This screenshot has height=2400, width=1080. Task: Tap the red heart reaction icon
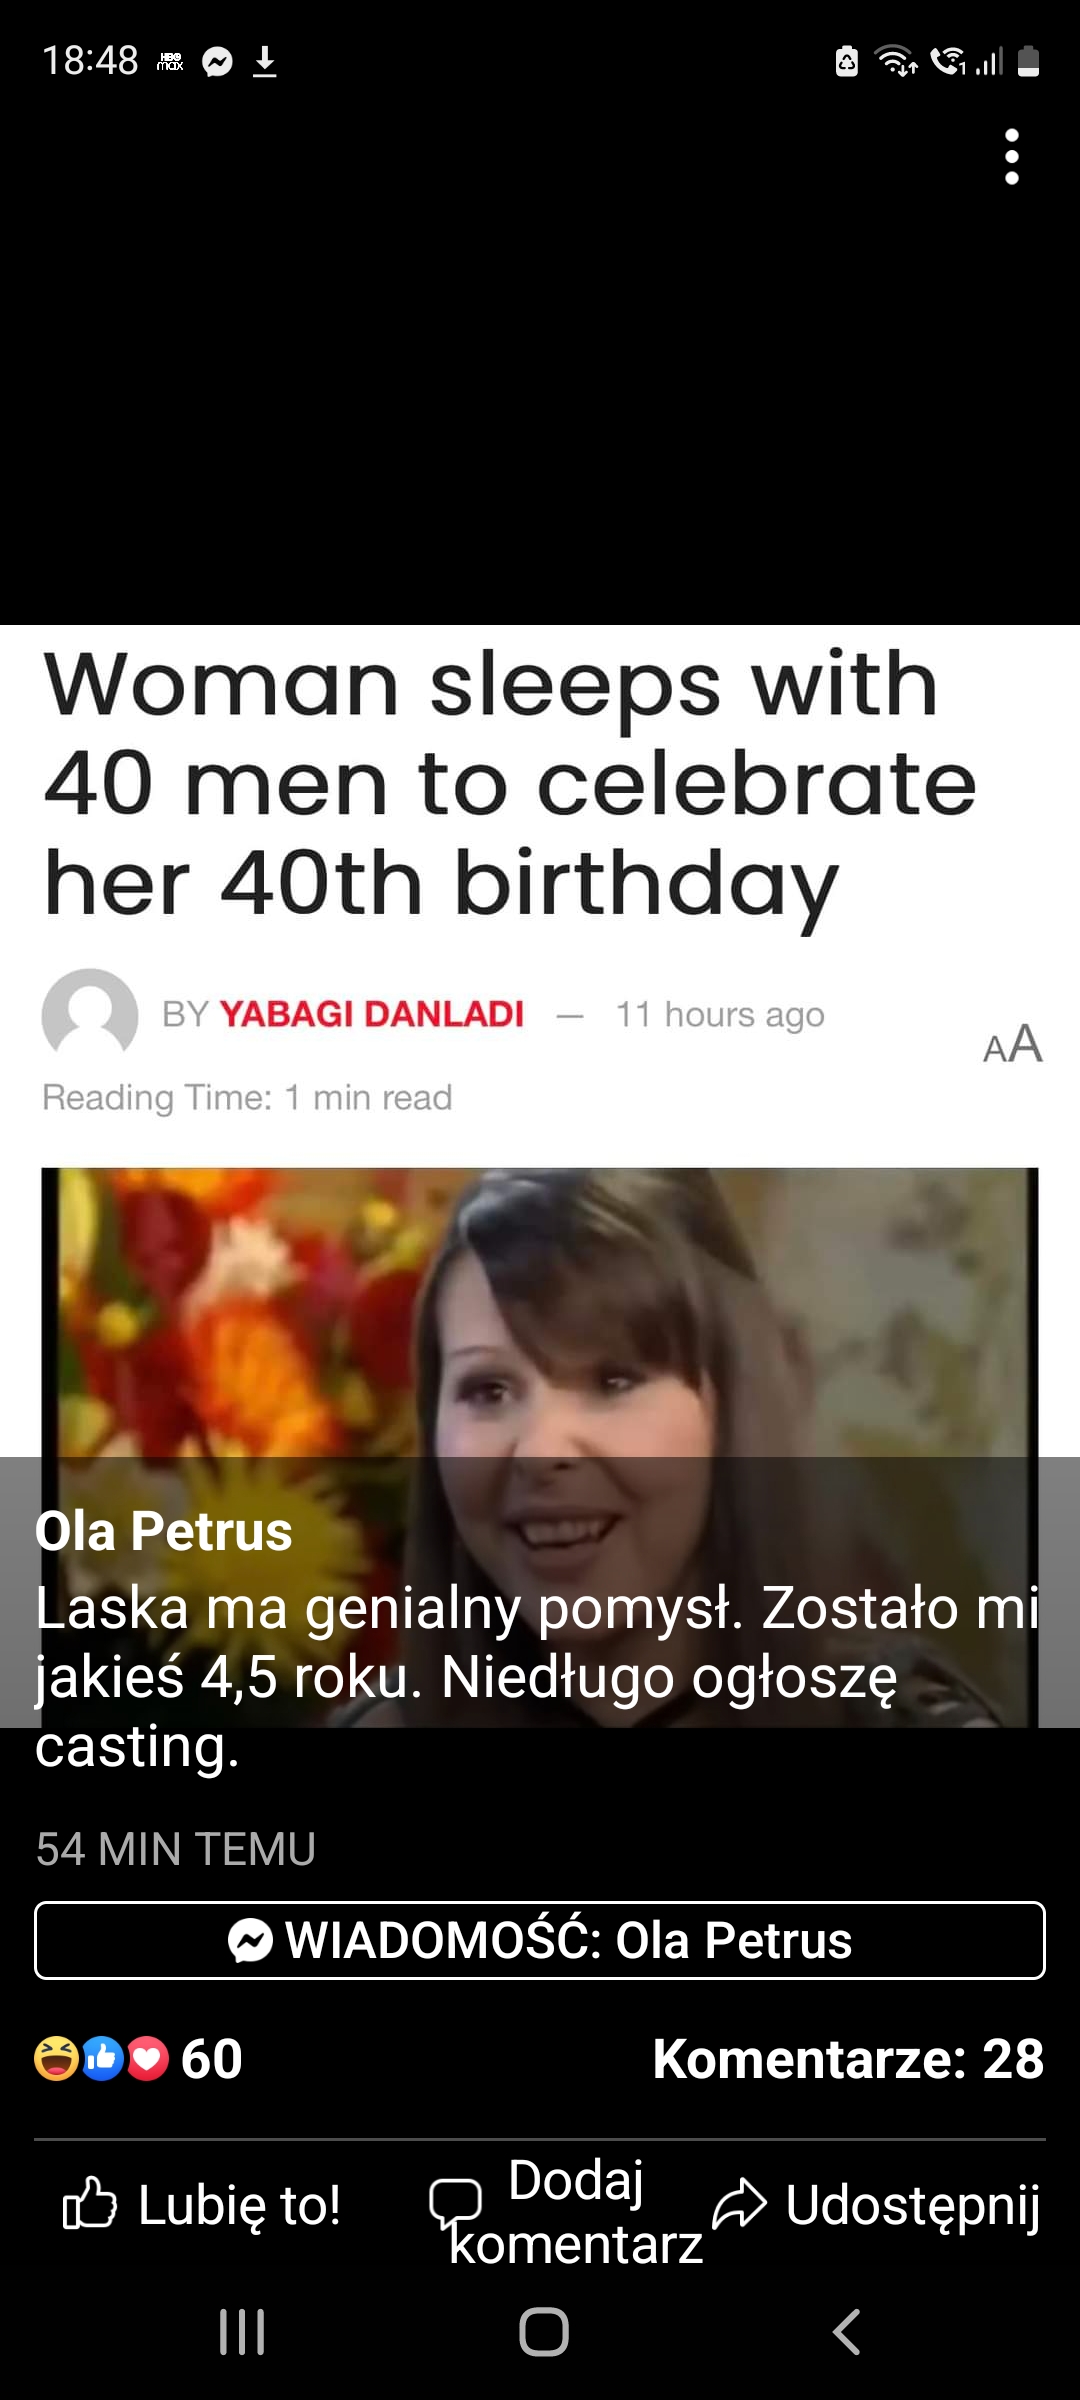tap(148, 2058)
